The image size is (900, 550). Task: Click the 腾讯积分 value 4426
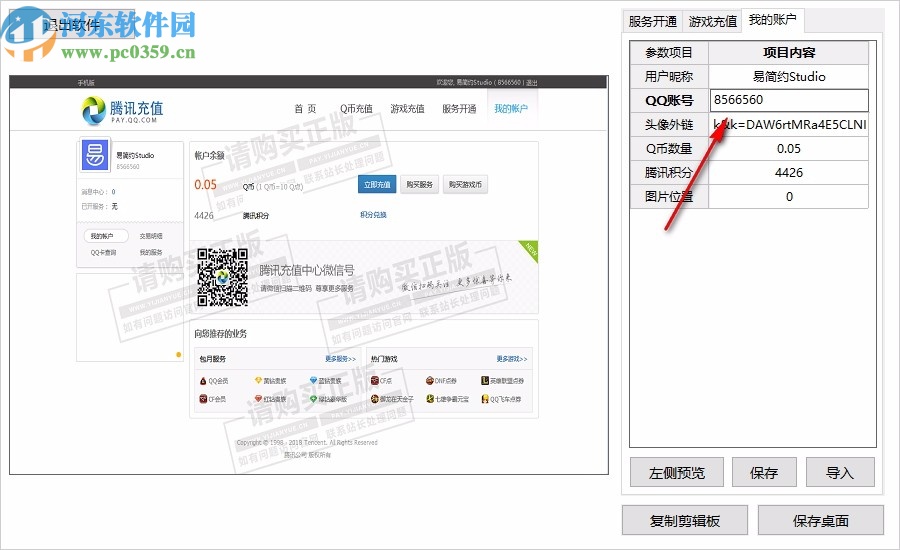coord(789,172)
